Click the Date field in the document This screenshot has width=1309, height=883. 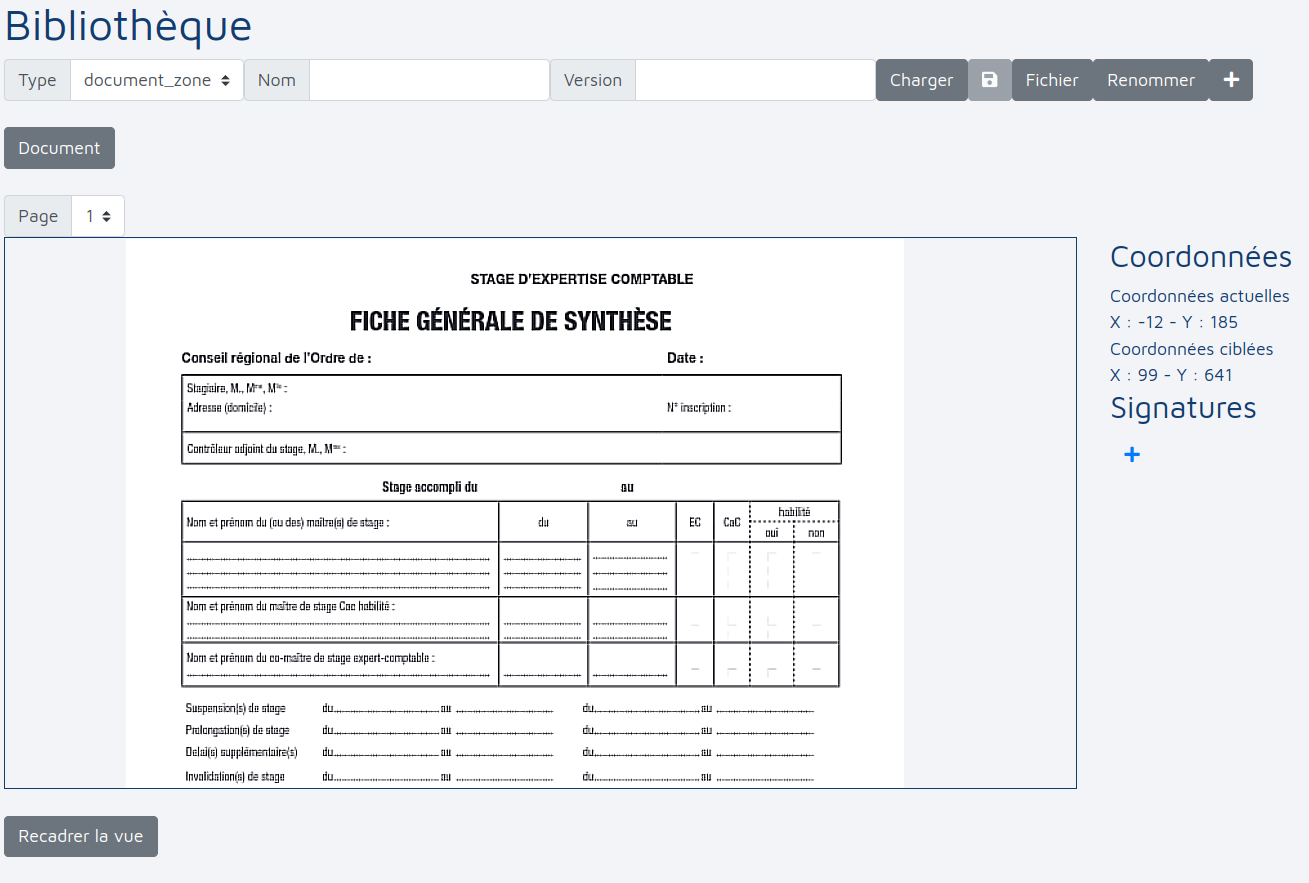(x=685, y=358)
